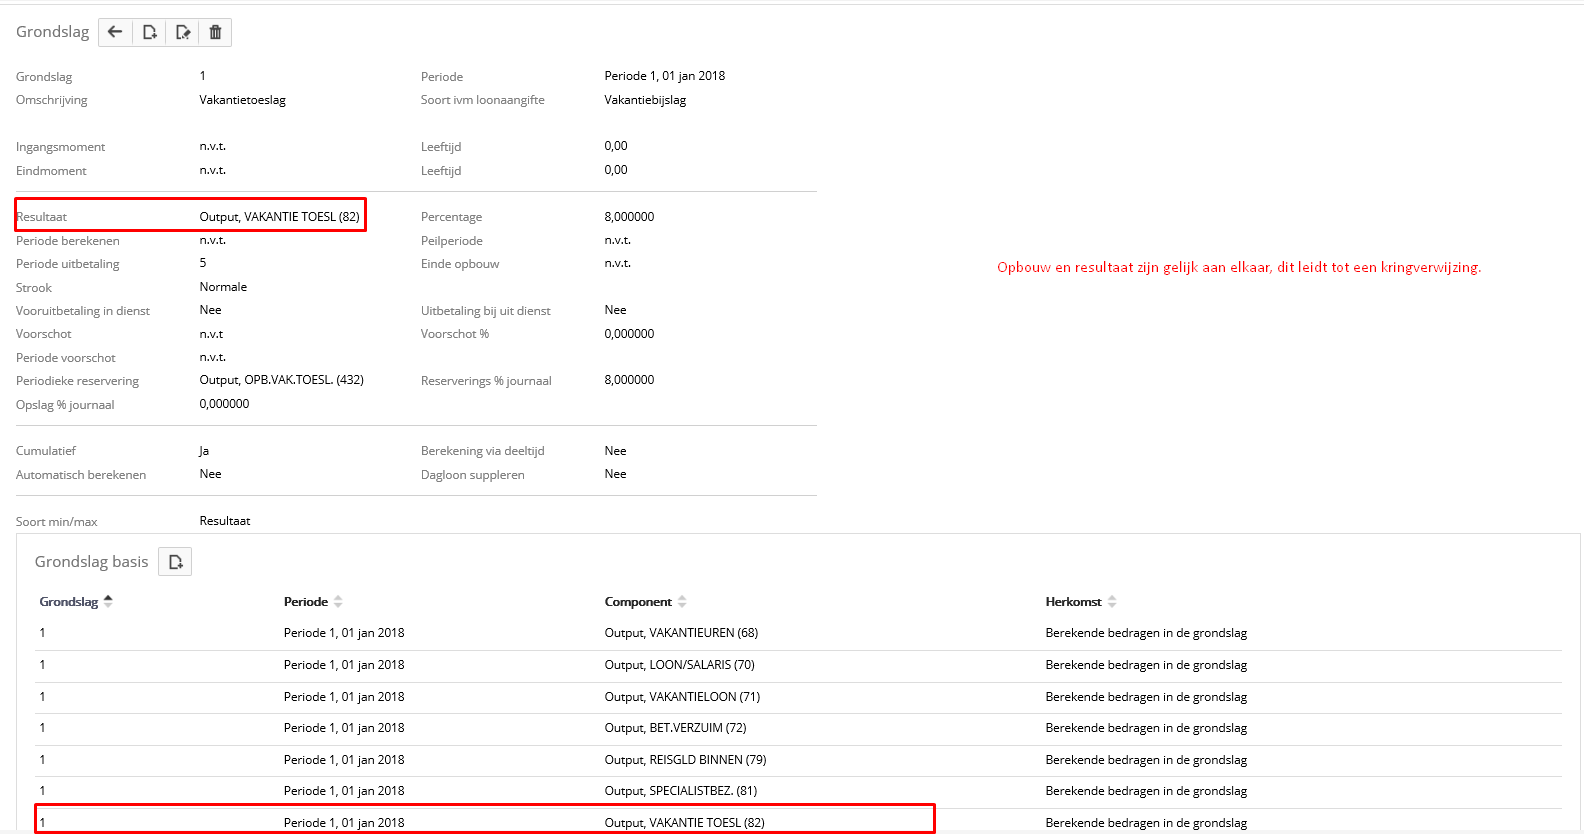
Task: Click the sort arrows next to Periode column
Action: (338, 602)
